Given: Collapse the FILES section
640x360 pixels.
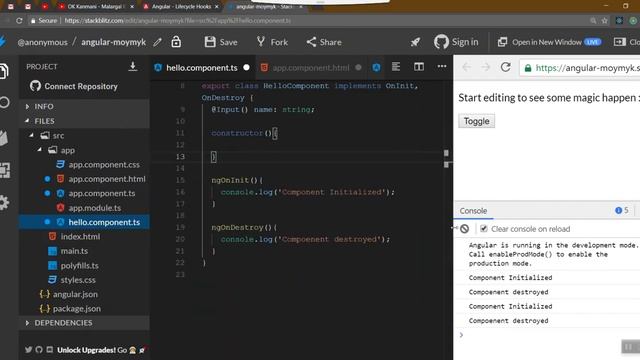Looking at the screenshot, I should pos(84,121).
